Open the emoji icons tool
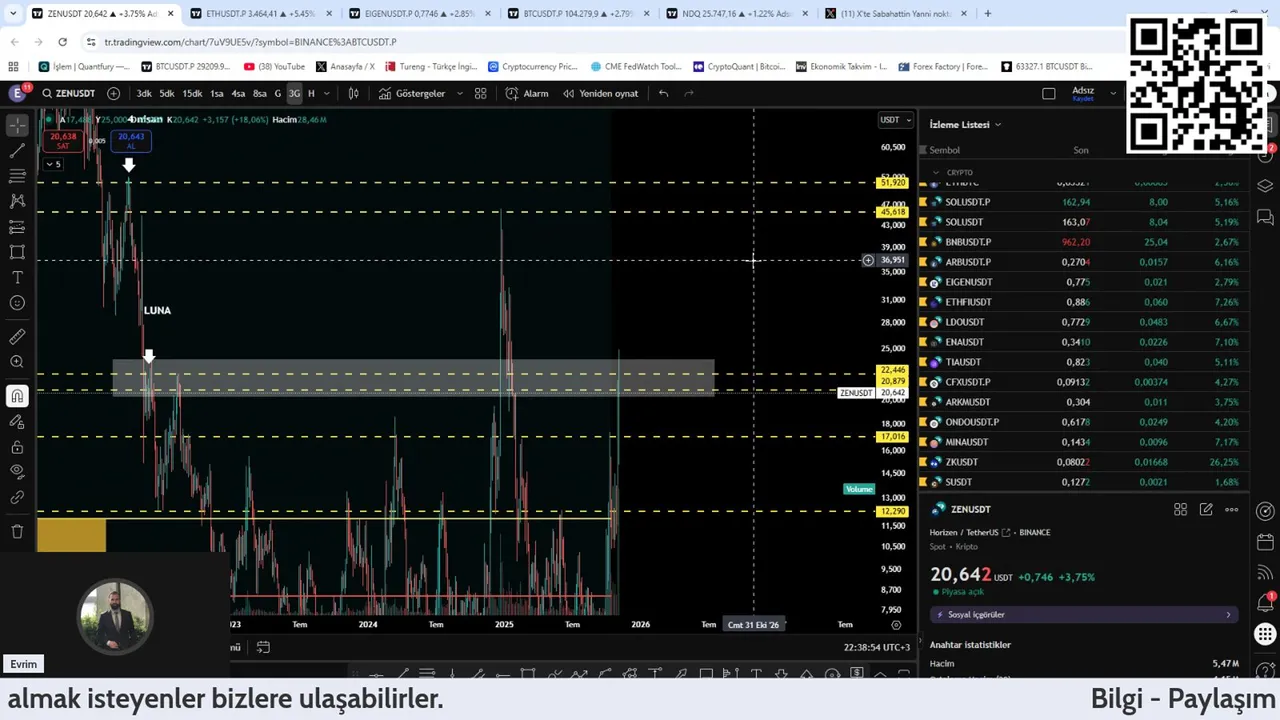The width and height of the screenshot is (1280, 720). pos(17,303)
